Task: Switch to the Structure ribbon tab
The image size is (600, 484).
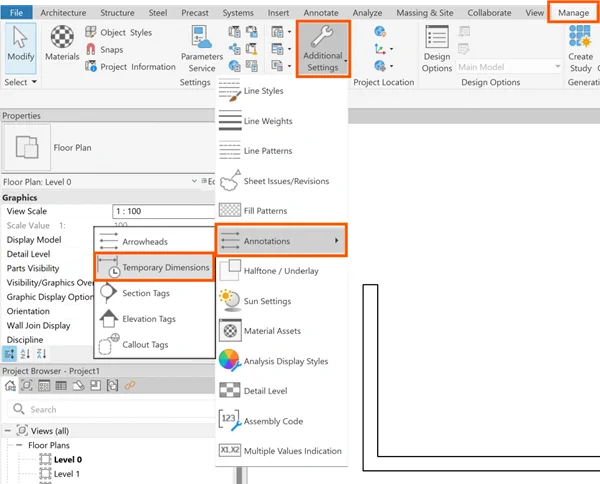Action: pos(117,13)
